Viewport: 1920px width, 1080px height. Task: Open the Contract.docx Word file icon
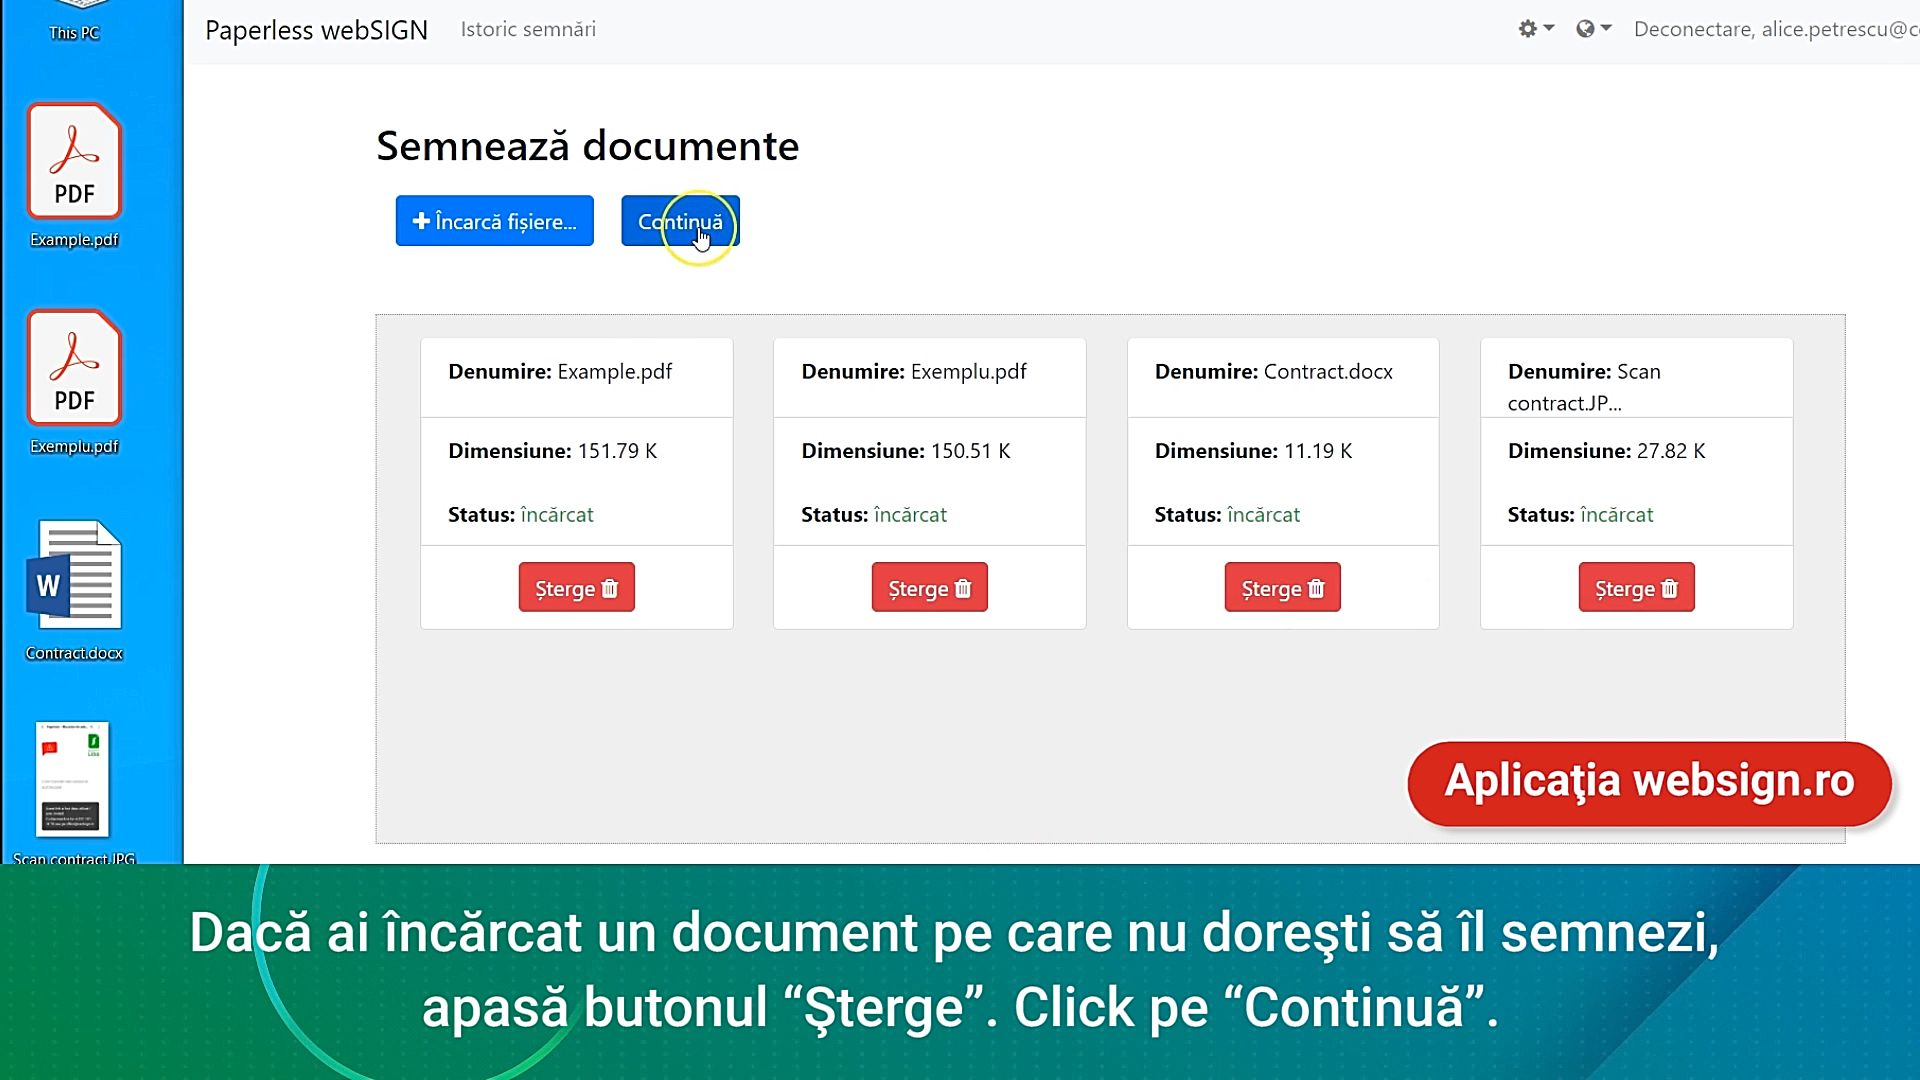[74, 576]
